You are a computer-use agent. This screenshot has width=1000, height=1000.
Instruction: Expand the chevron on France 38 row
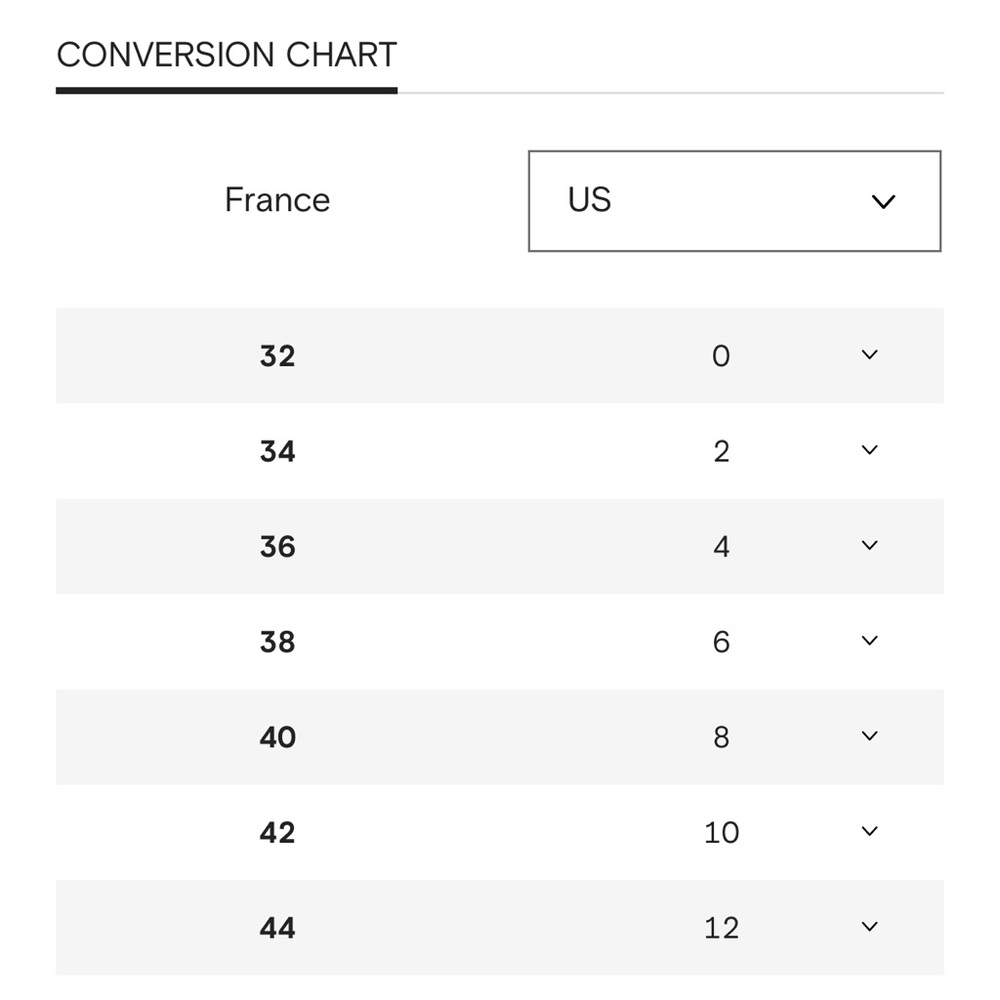(x=869, y=641)
